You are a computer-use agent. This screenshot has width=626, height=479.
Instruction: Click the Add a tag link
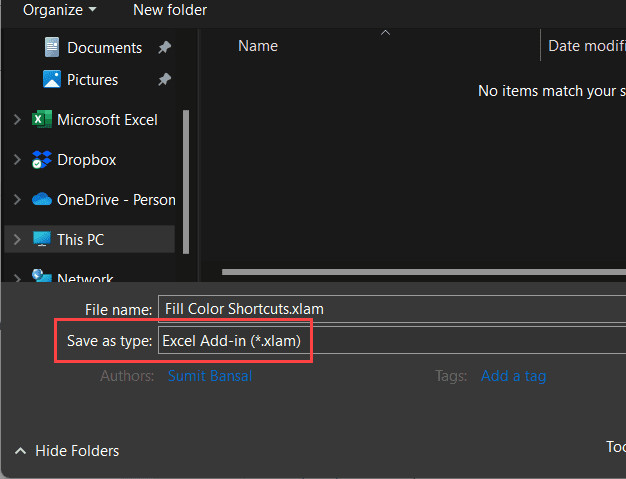pyautogui.click(x=513, y=376)
